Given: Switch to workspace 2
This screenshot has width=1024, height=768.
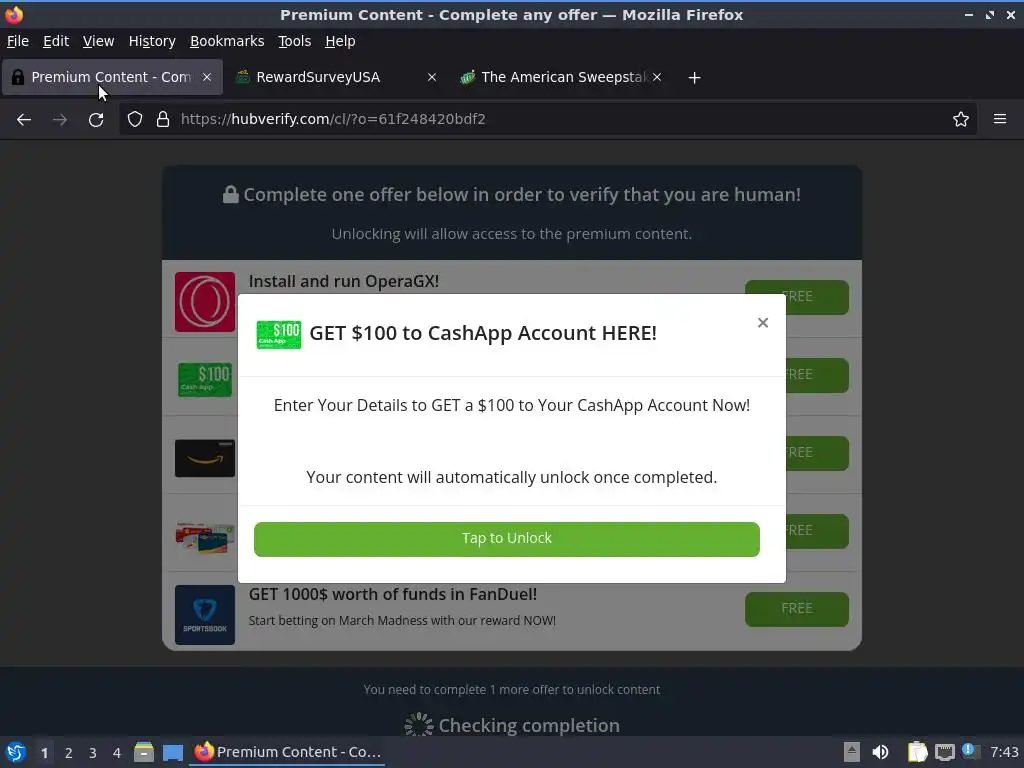Looking at the screenshot, I should [x=69, y=753].
